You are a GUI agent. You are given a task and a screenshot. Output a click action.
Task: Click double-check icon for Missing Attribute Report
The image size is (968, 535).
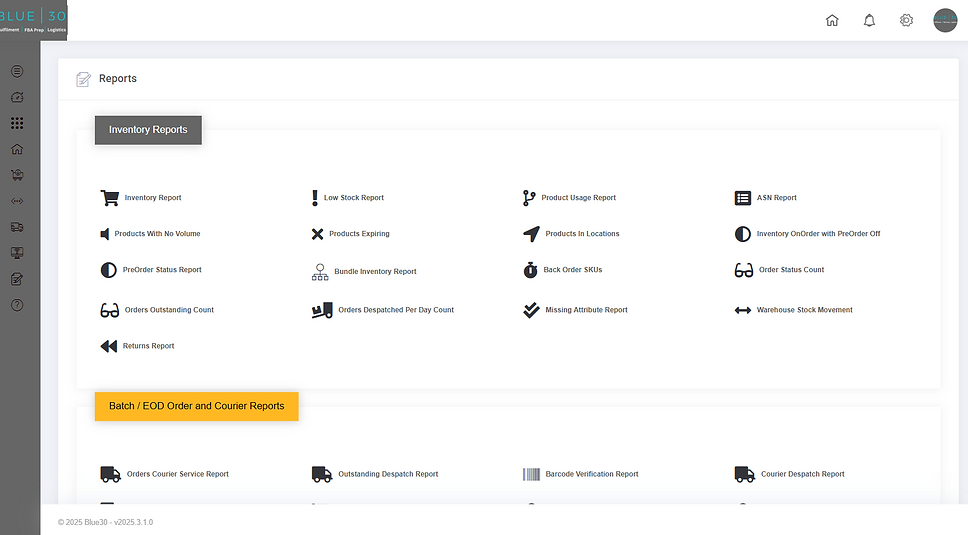tap(531, 310)
